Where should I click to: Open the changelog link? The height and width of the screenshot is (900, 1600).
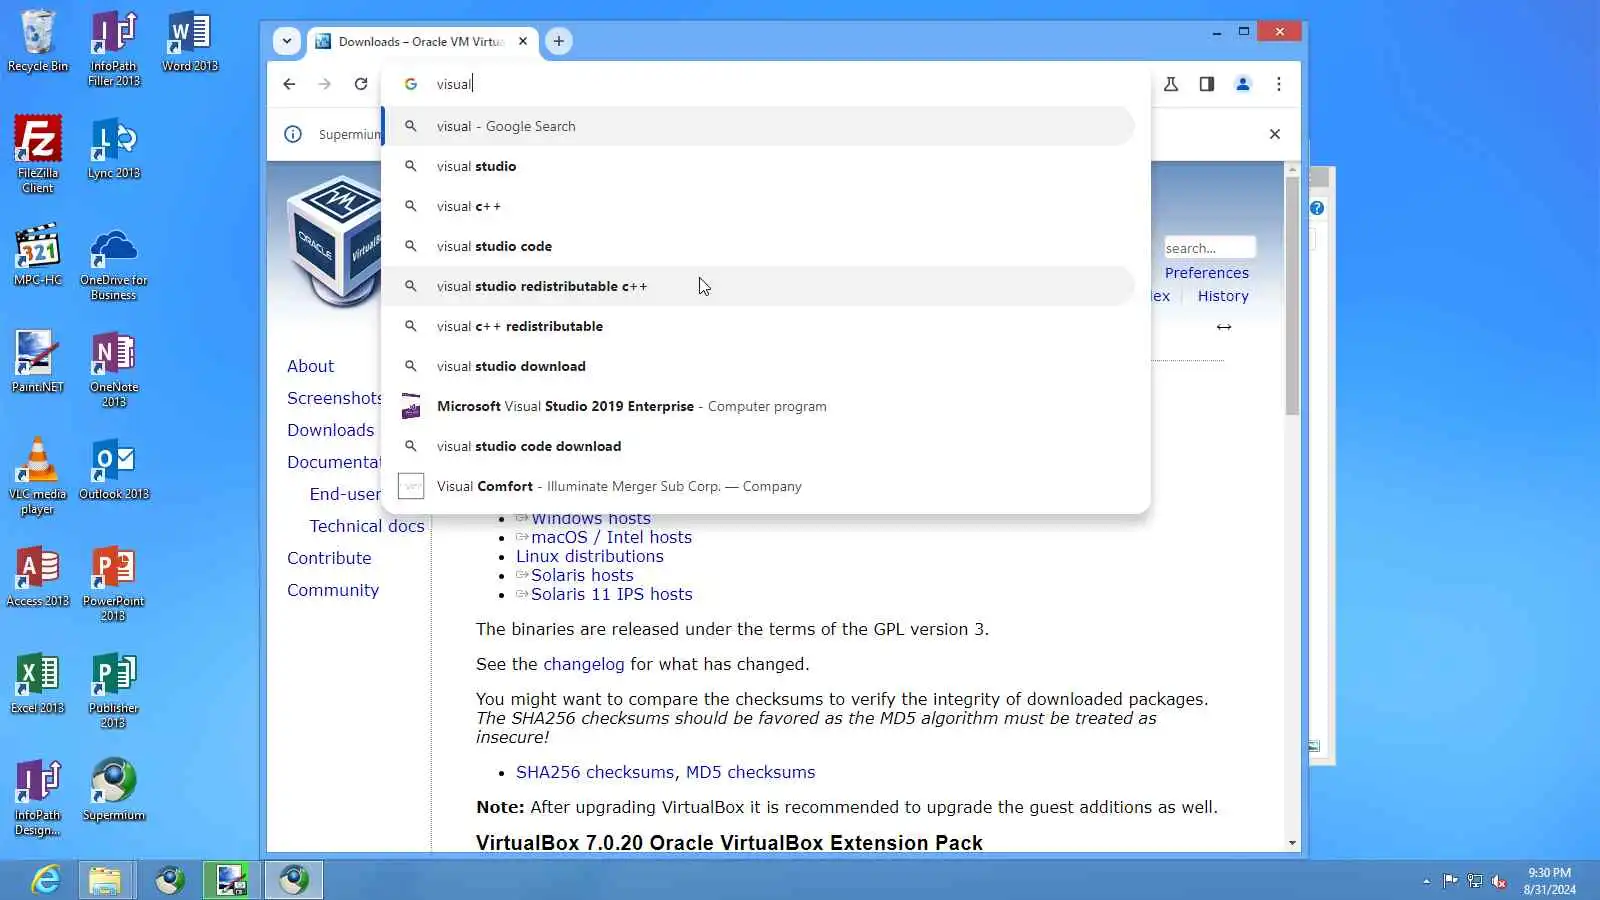583,664
